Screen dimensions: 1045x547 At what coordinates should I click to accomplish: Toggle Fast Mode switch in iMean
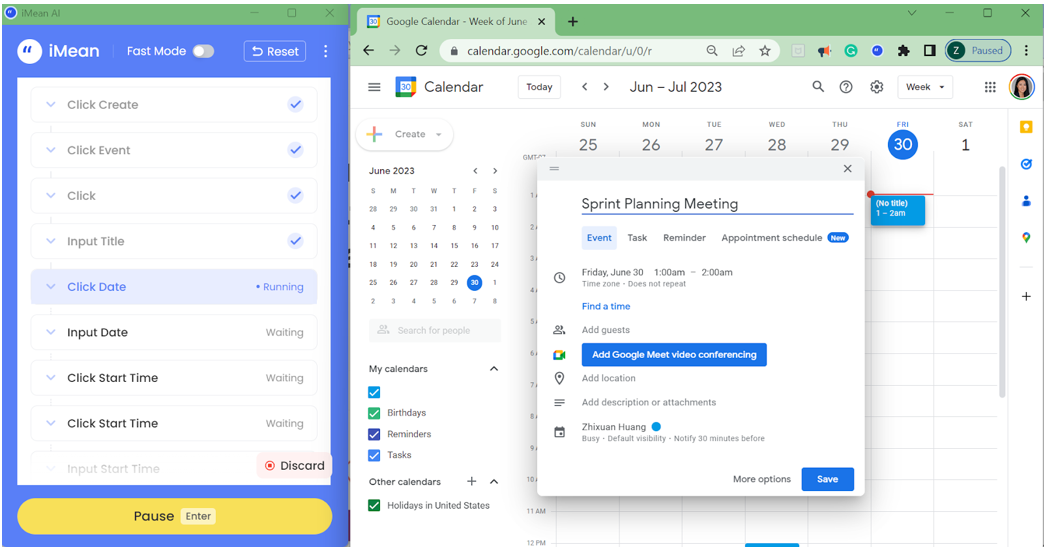[x=203, y=51]
